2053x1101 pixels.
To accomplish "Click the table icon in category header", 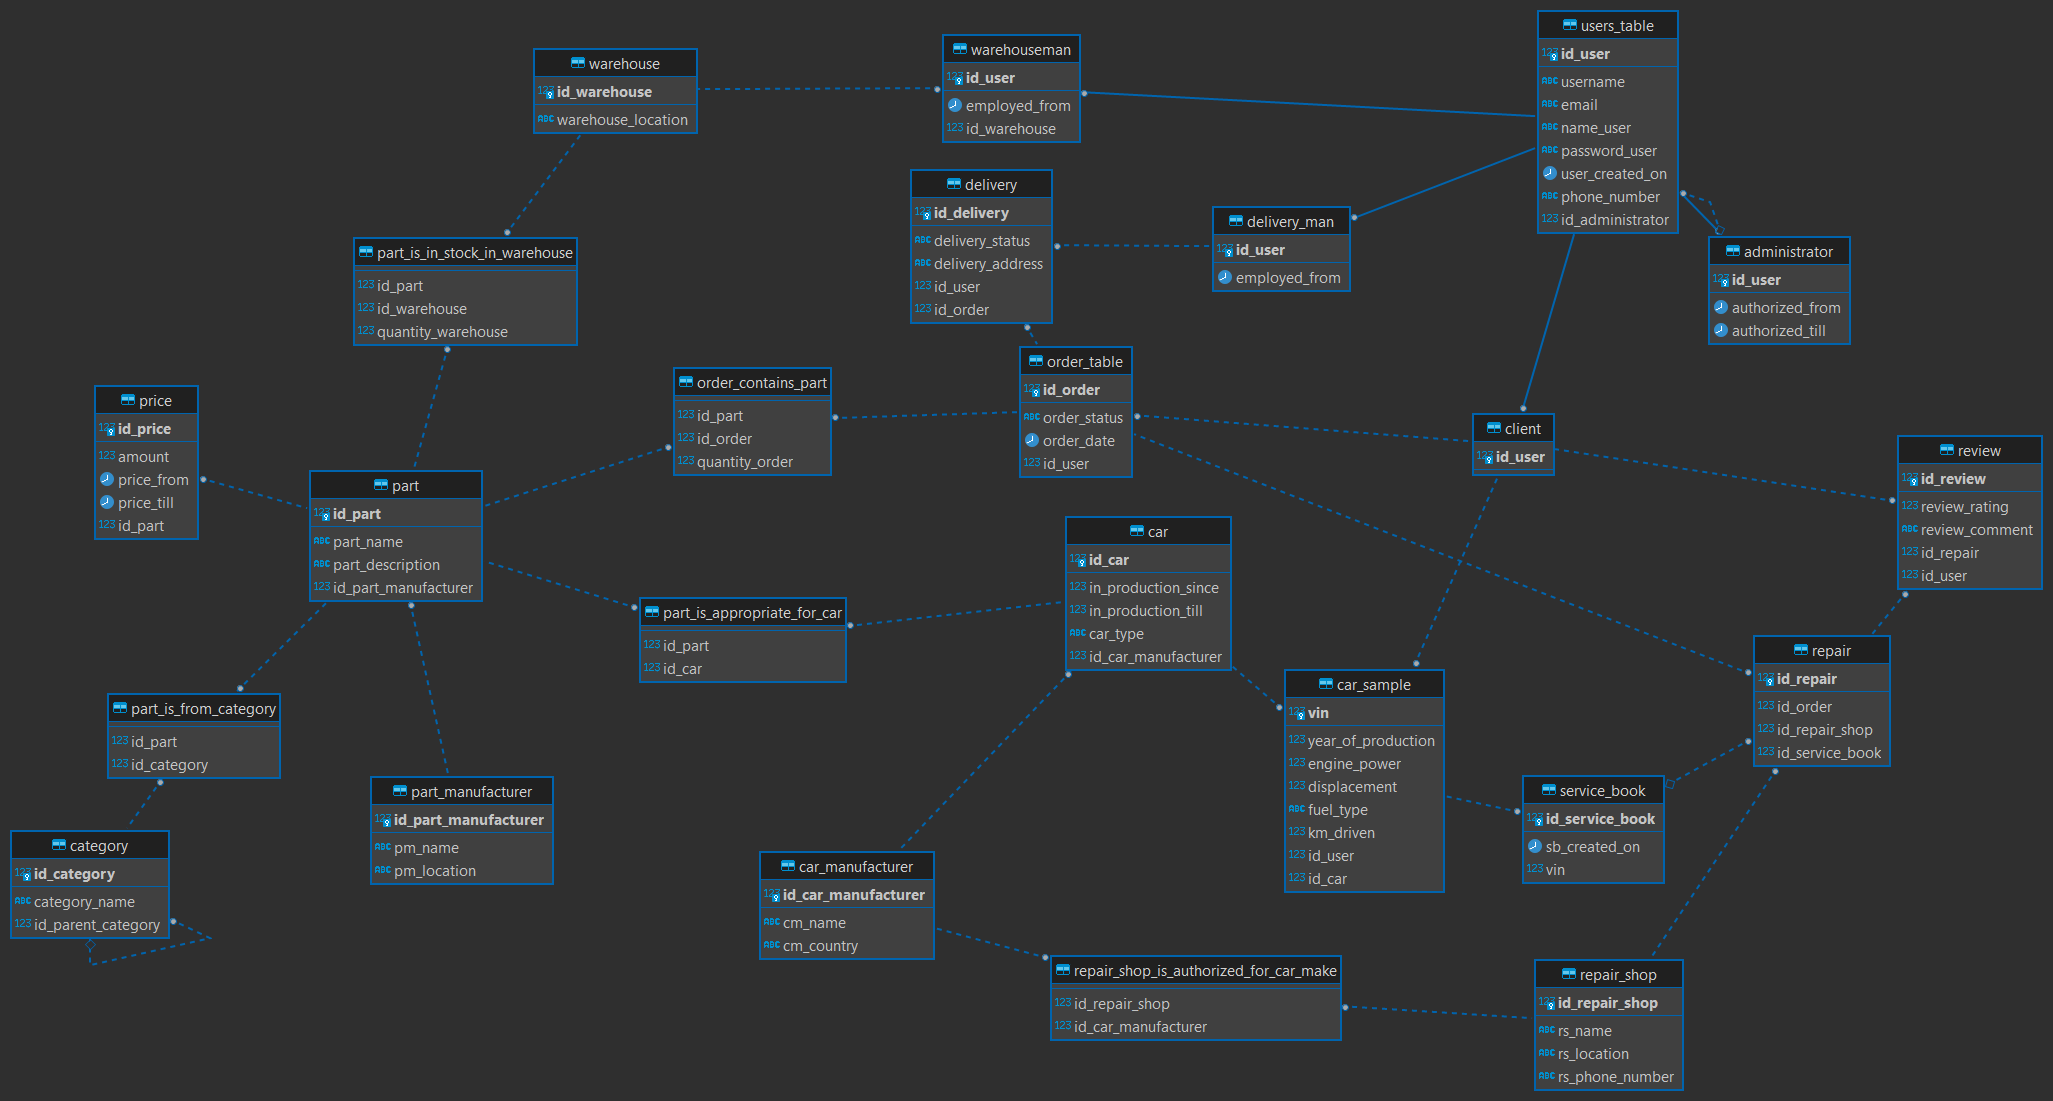I will (58, 845).
